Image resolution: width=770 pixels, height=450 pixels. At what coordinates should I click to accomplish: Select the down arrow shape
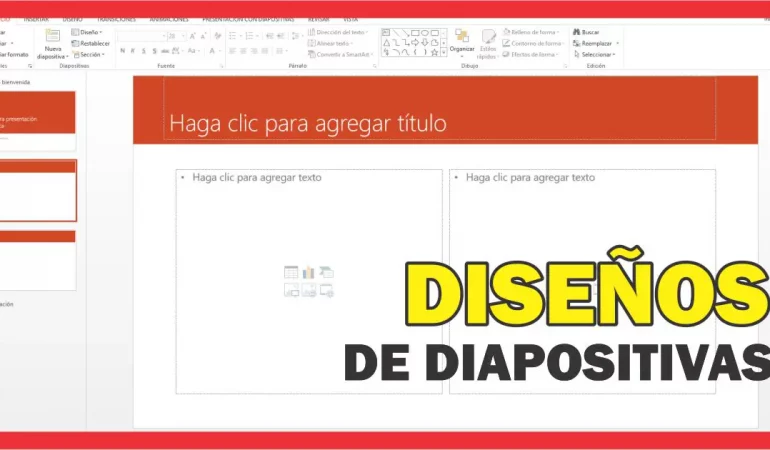(x=425, y=43)
